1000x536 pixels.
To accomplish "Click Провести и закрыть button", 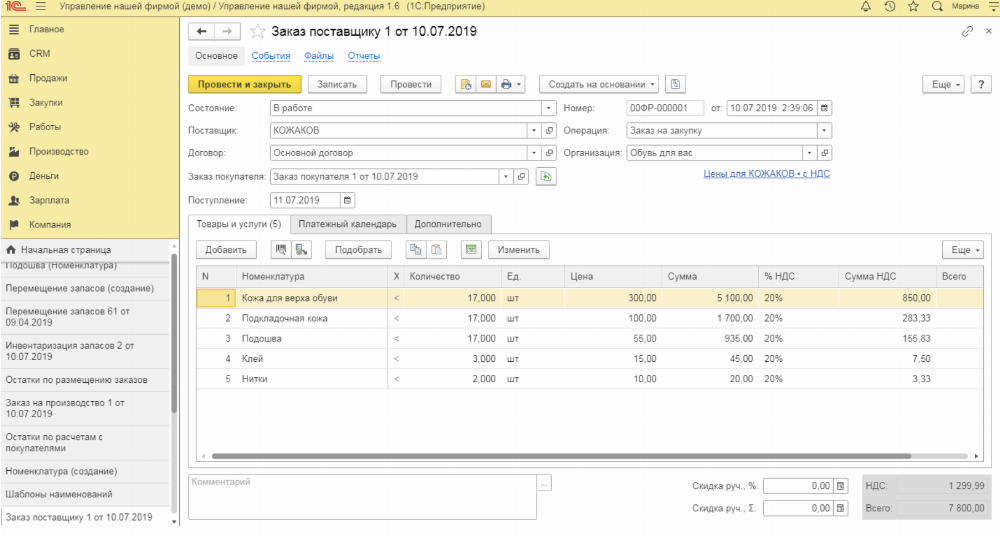I will point(244,84).
